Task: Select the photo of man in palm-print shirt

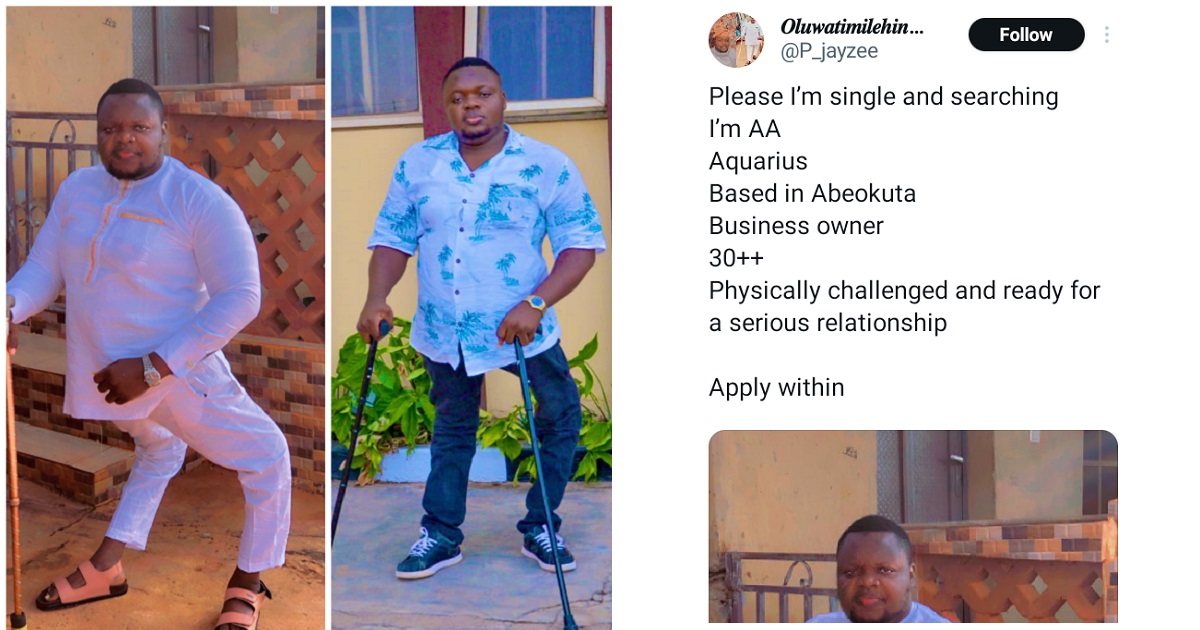Action: coord(471,318)
